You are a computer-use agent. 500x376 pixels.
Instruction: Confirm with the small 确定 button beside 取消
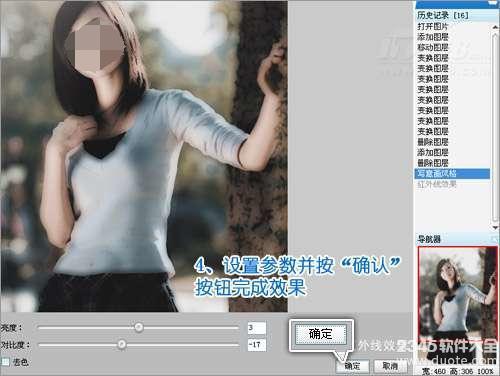pos(353,366)
